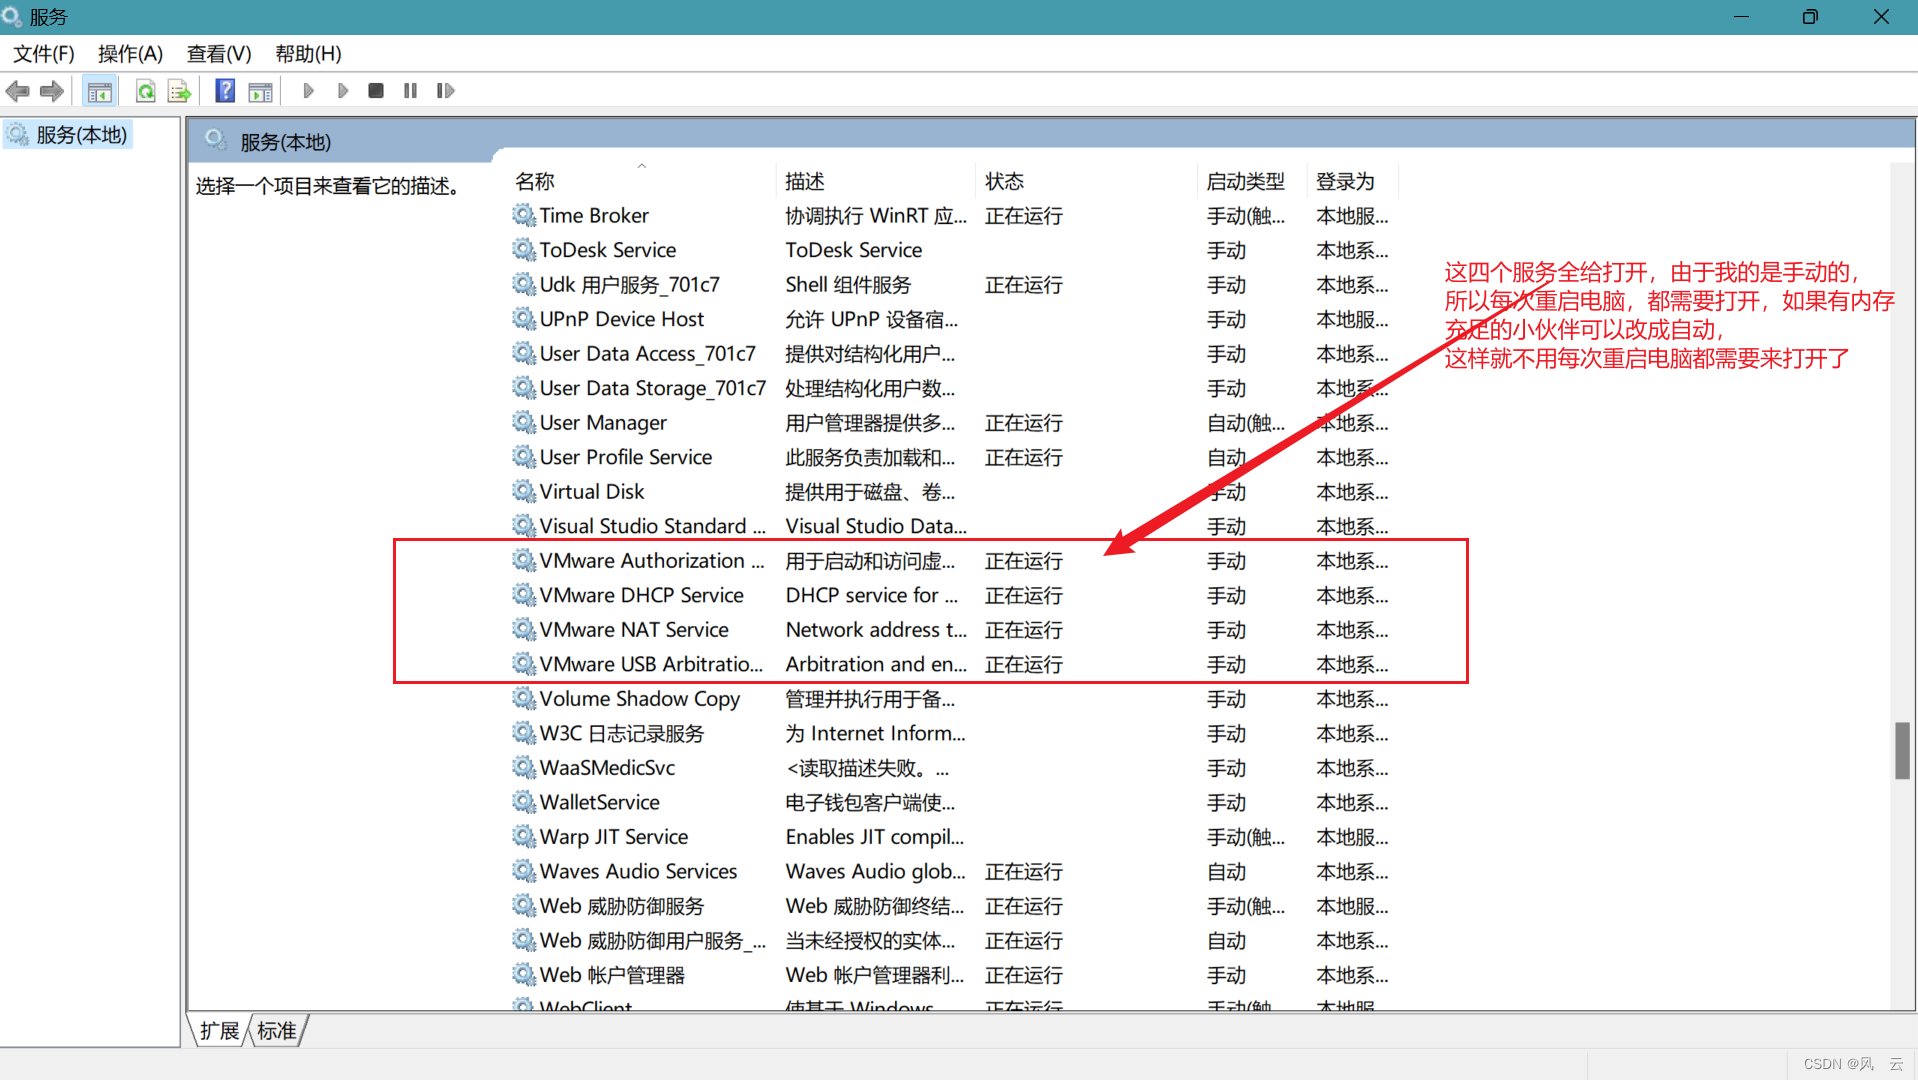This screenshot has width=1918, height=1080.
Task: Select the VMware NAT Service row
Action: 950,630
